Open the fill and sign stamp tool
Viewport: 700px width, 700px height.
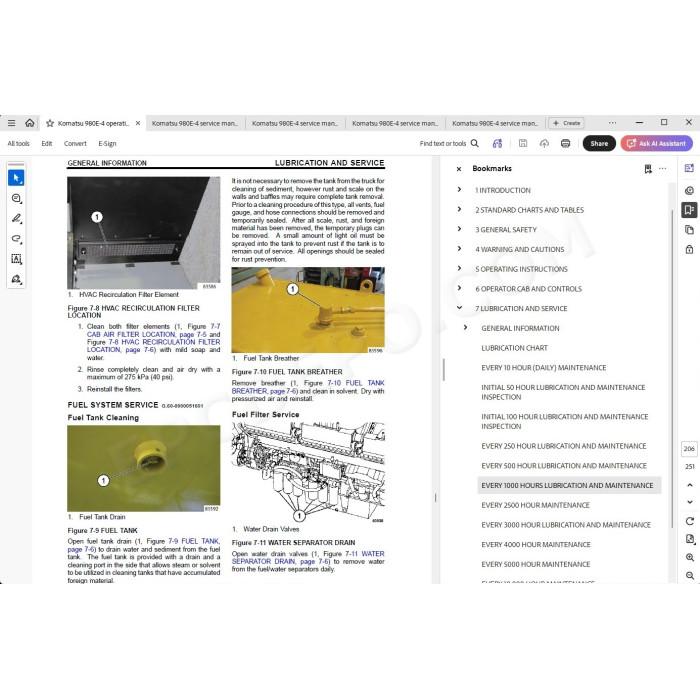click(16, 279)
